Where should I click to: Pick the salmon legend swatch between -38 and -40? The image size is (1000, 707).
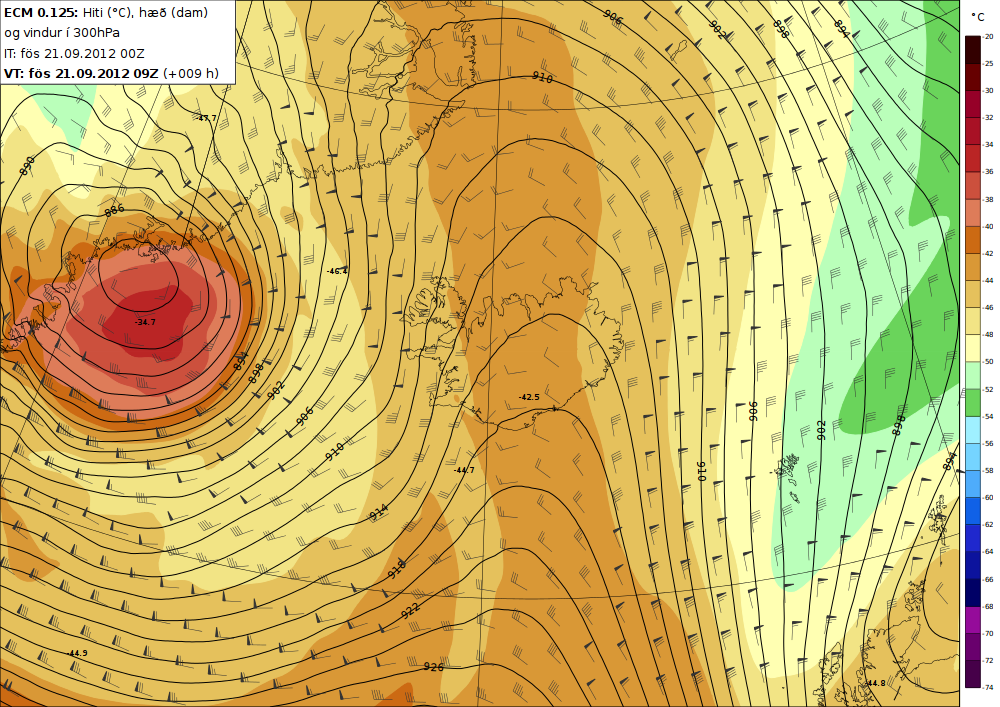(x=973, y=212)
